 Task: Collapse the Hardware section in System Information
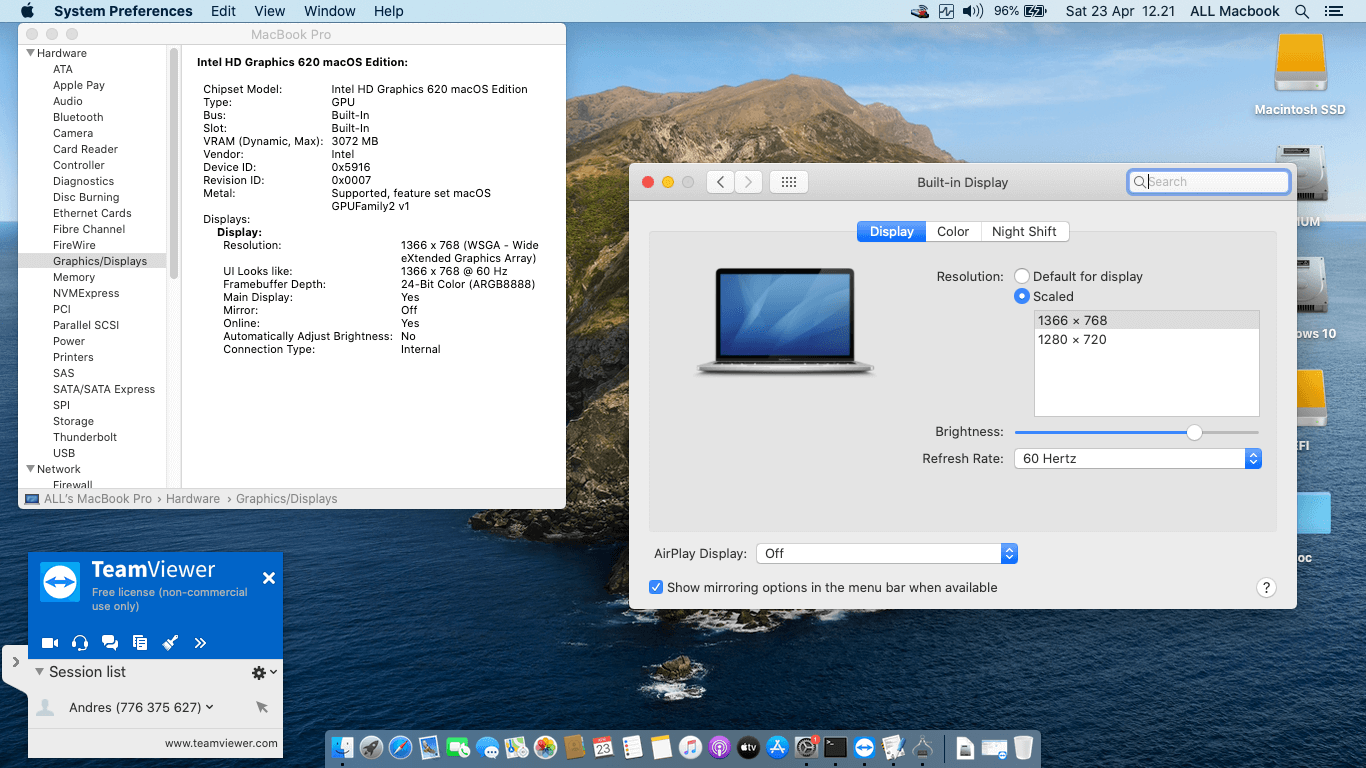31,53
